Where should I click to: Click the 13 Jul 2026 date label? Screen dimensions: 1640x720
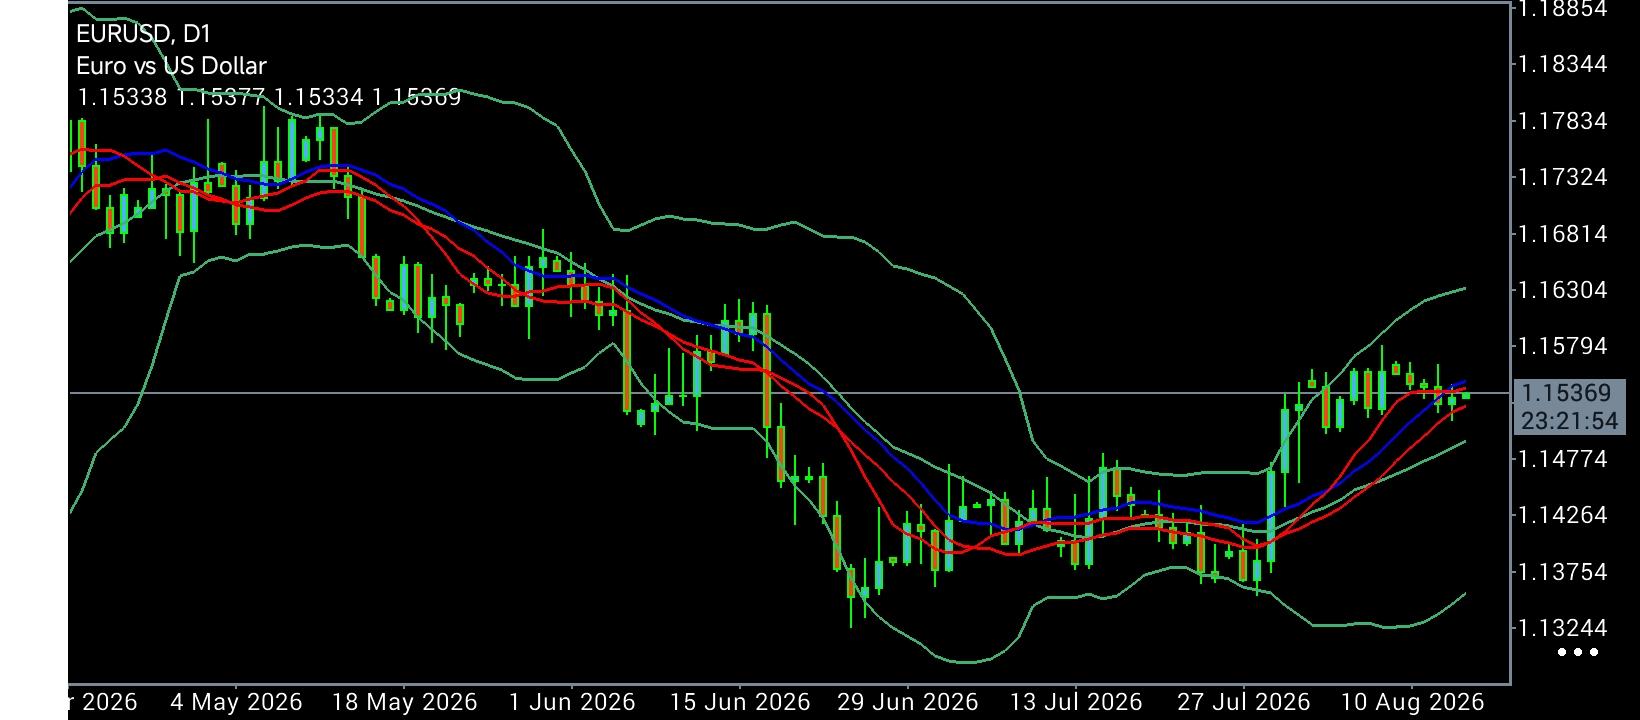pyautogui.click(x=1075, y=702)
